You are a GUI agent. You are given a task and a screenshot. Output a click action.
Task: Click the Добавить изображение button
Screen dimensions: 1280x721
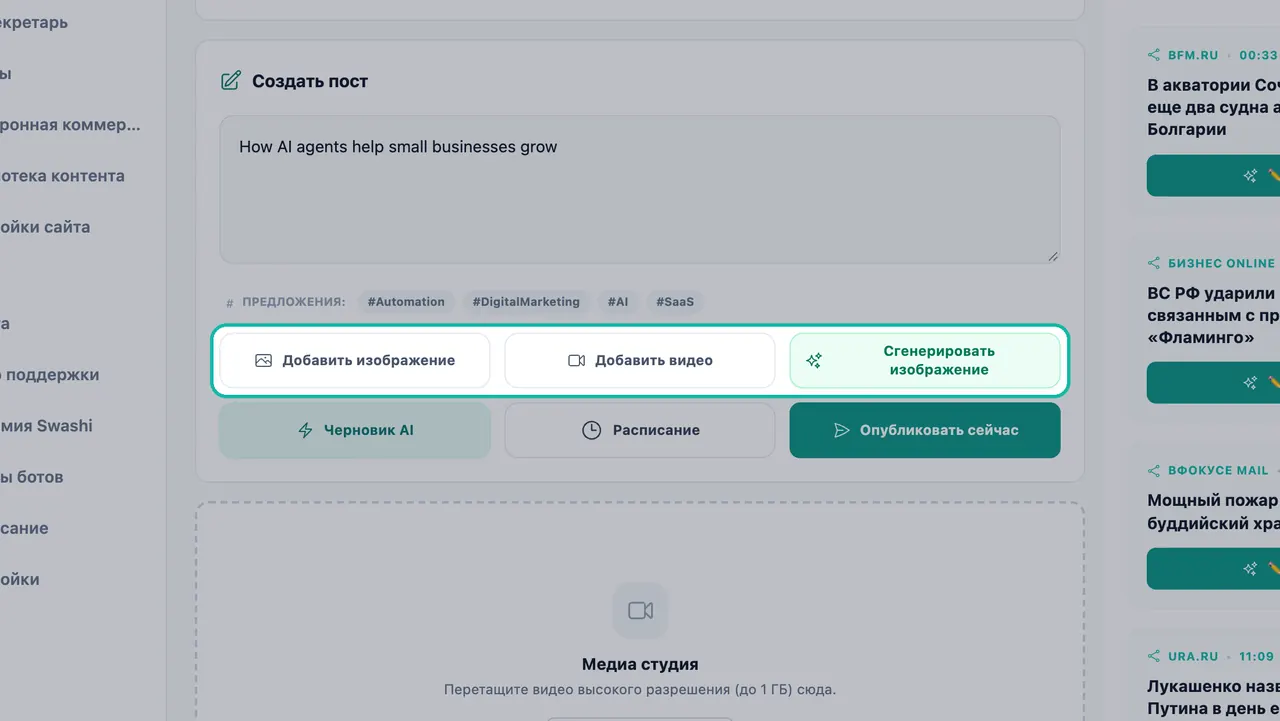(355, 360)
